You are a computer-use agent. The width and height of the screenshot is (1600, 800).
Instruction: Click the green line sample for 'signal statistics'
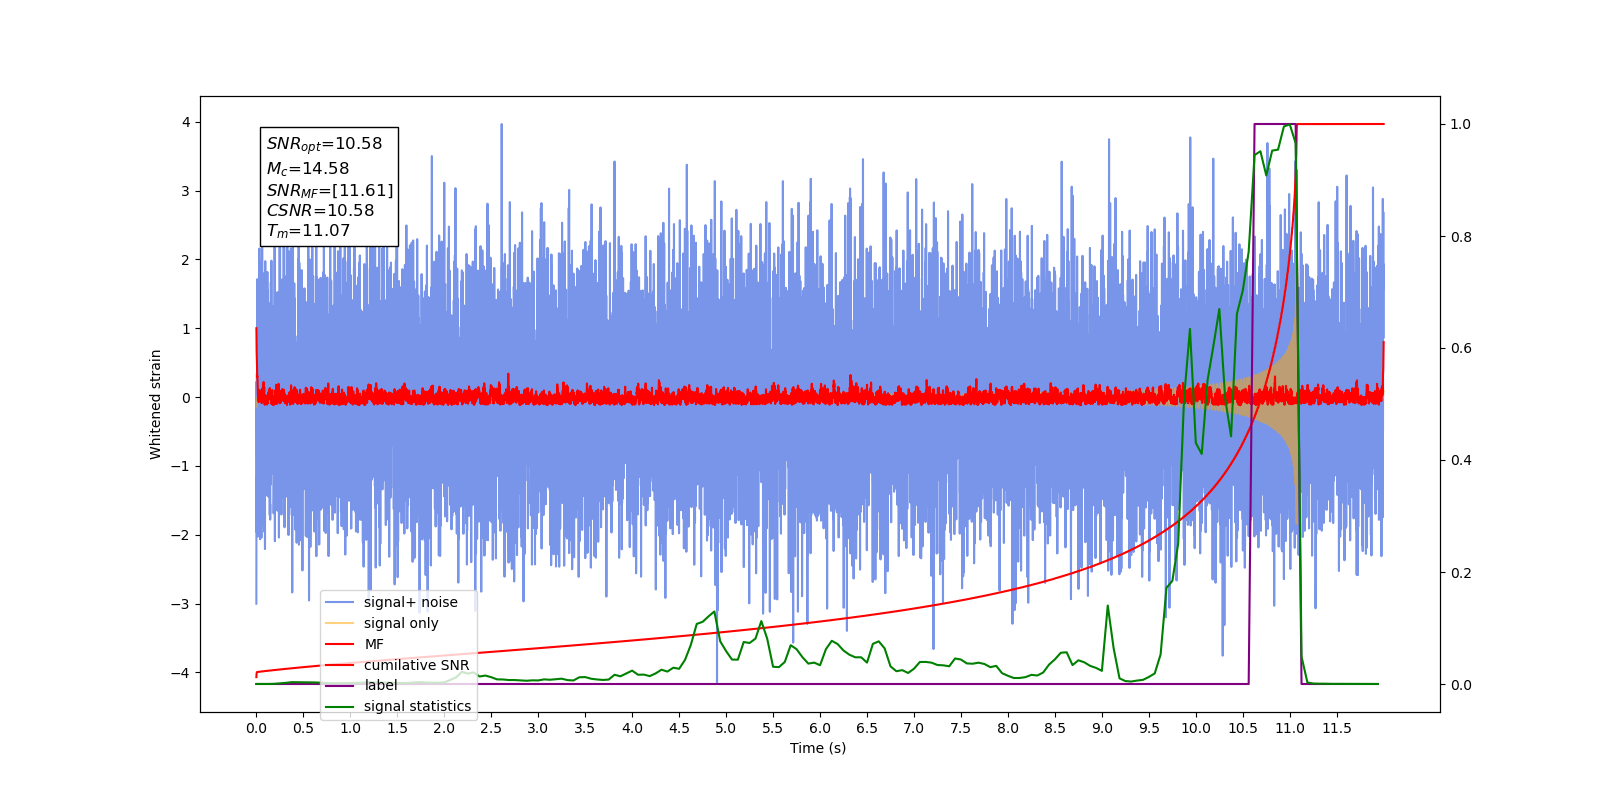[x=340, y=706]
